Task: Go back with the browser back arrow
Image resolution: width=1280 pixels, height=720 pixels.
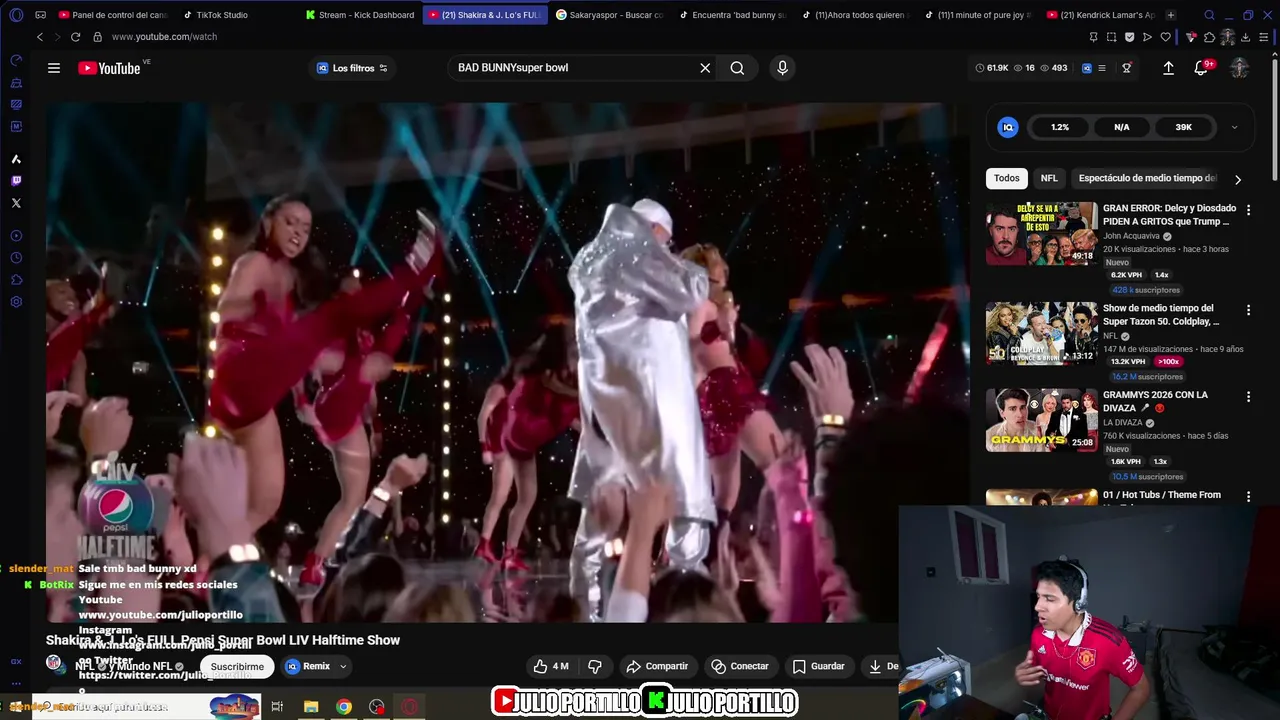Action: point(40,37)
